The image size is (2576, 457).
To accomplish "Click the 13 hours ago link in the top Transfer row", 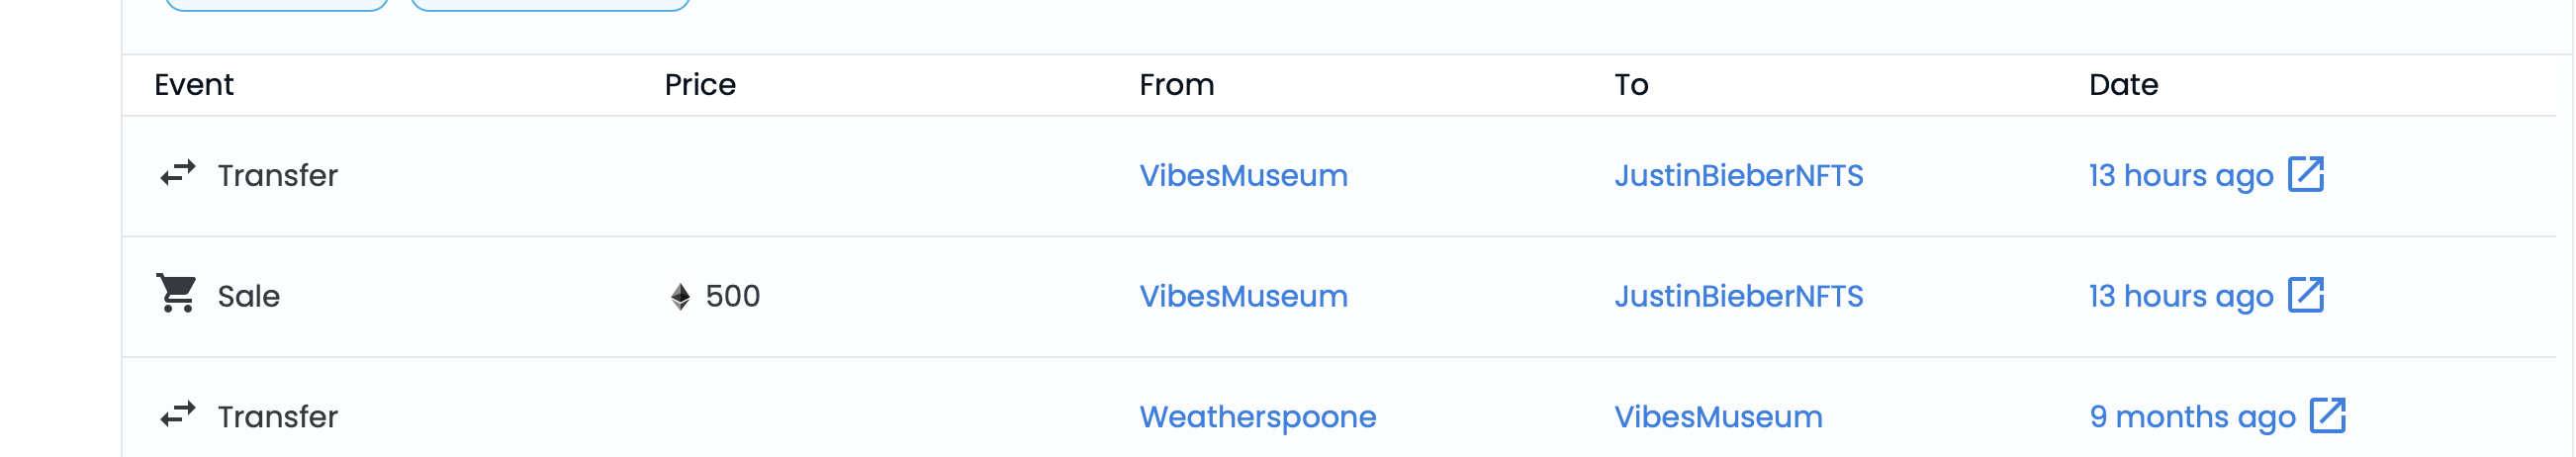I will (x=2180, y=176).
